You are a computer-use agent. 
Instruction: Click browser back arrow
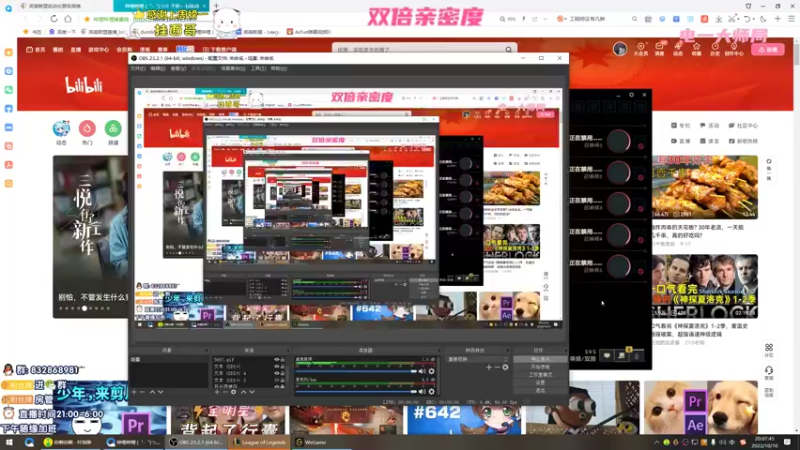(x=26, y=19)
